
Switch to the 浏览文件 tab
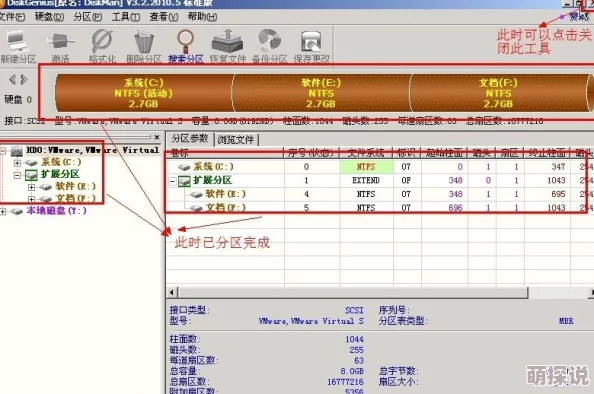(x=236, y=140)
